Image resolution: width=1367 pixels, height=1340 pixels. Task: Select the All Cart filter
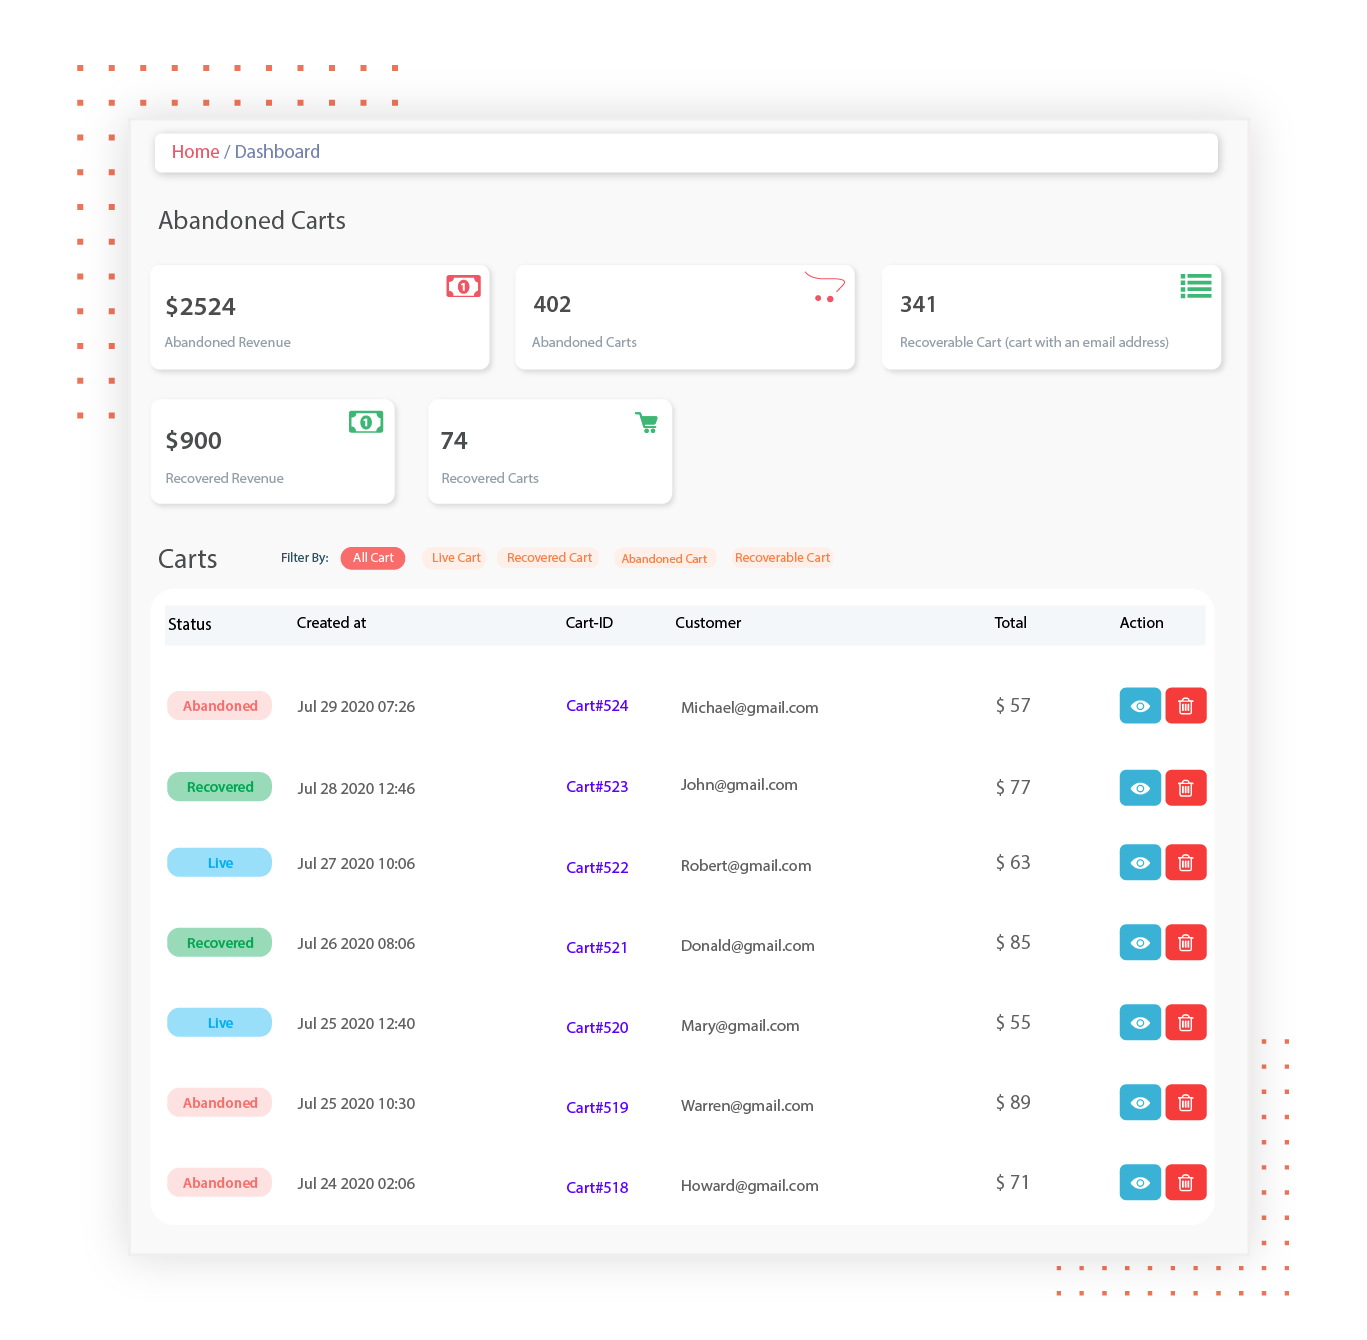point(373,558)
